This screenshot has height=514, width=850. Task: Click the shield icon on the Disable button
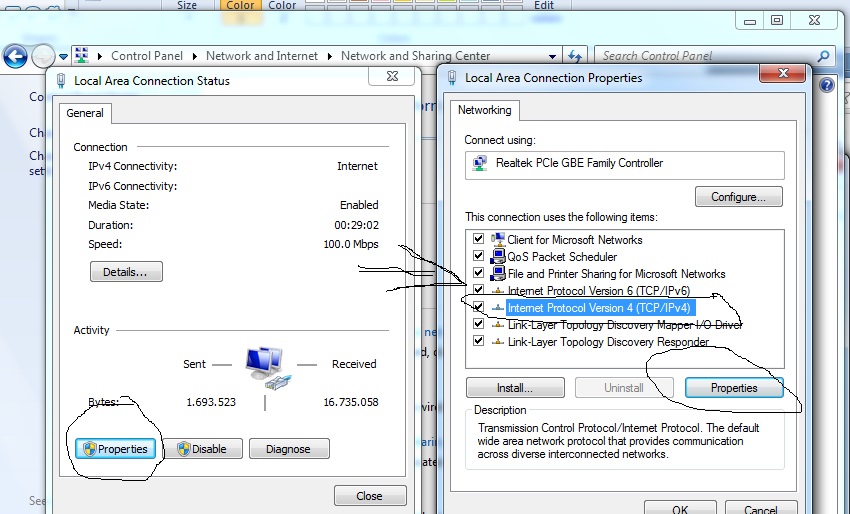click(x=184, y=449)
